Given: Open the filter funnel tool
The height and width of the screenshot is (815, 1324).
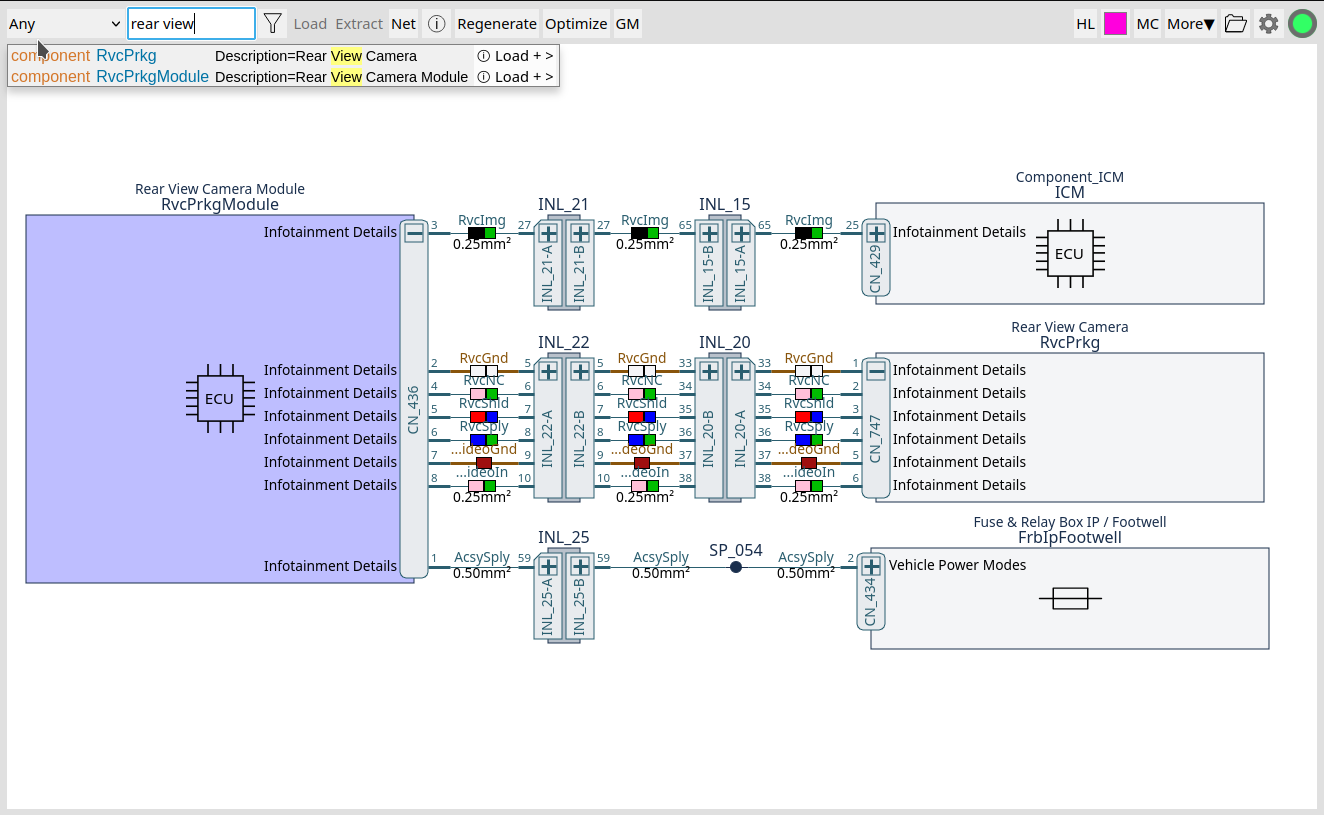Looking at the screenshot, I should [272, 23].
